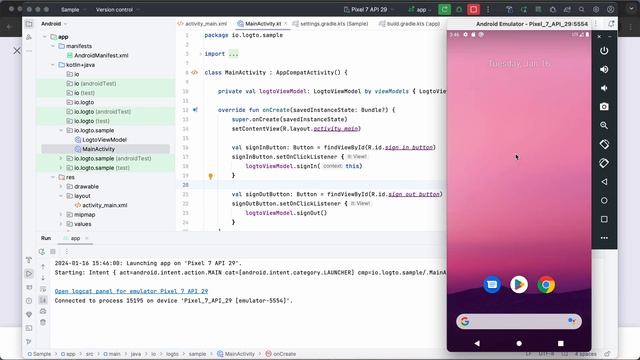Click the lightbulb intention icon in the editor gutter
The width and height of the screenshot is (640, 360).
click(211, 176)
